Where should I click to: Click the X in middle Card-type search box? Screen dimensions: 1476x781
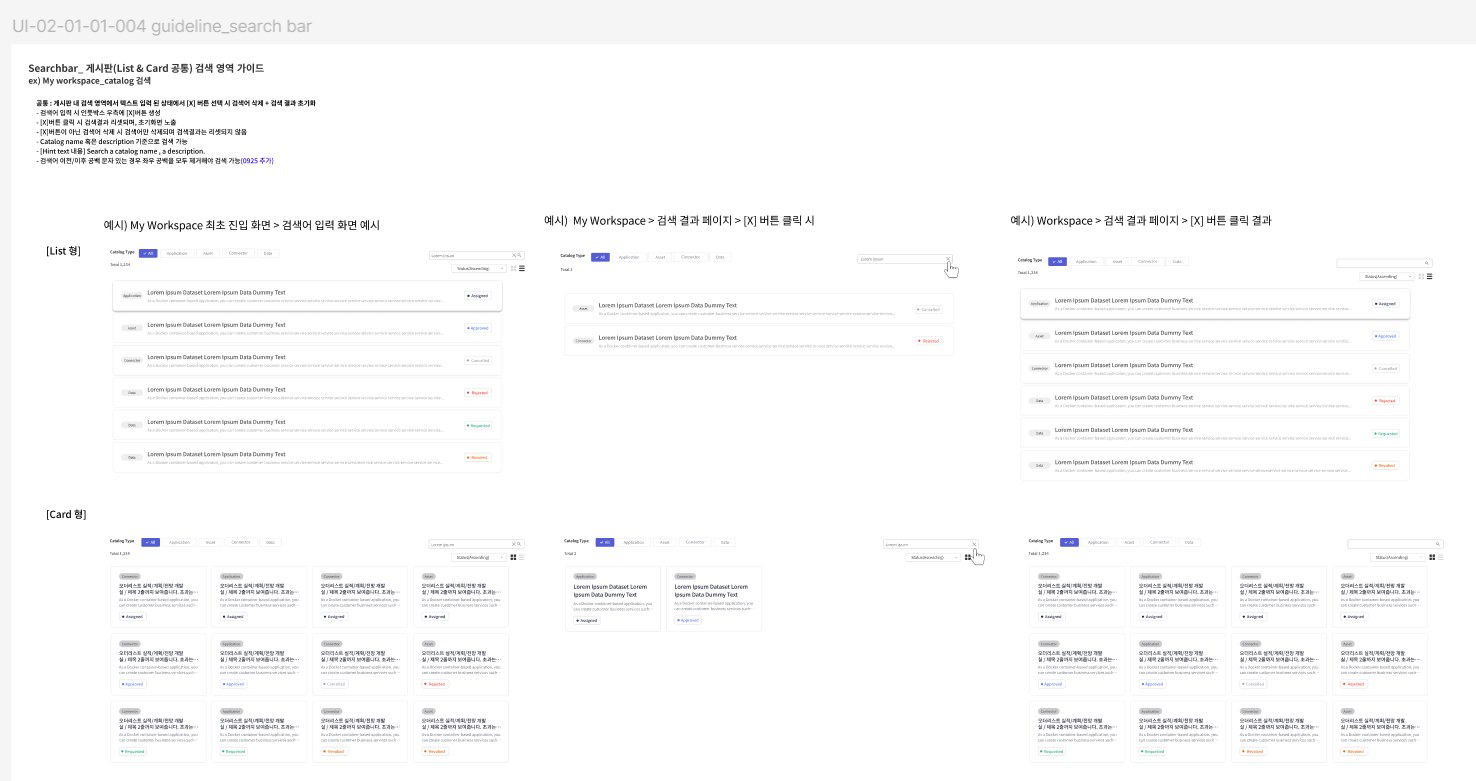974,545
